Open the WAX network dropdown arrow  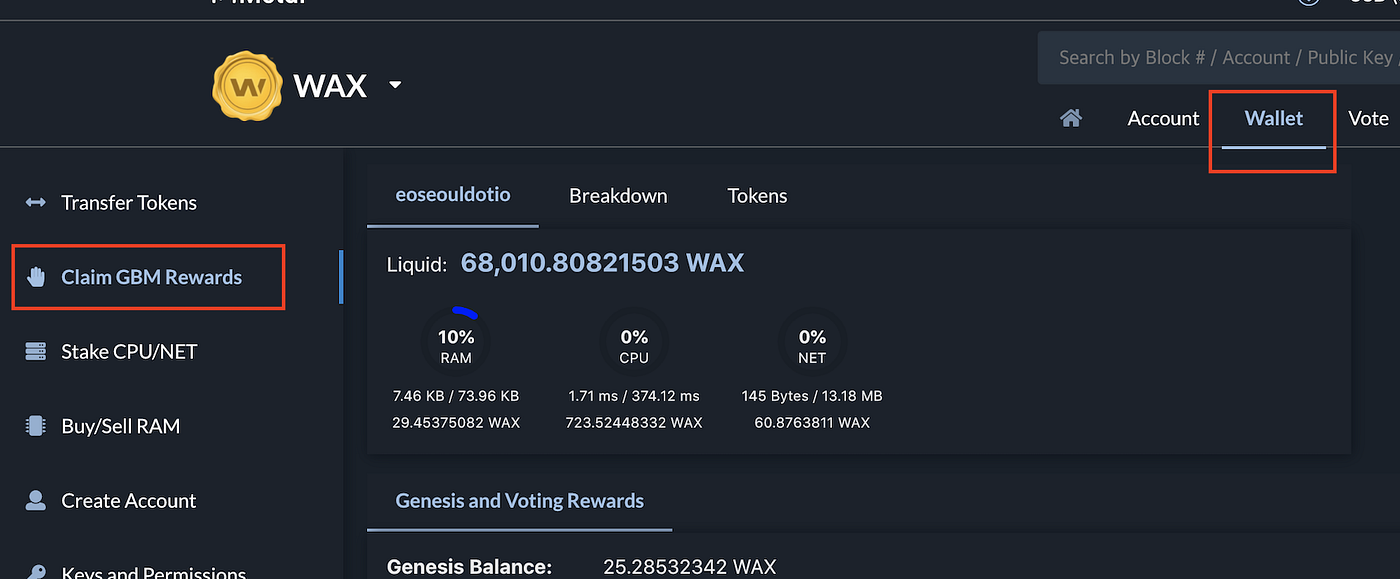tap(395, 85)
